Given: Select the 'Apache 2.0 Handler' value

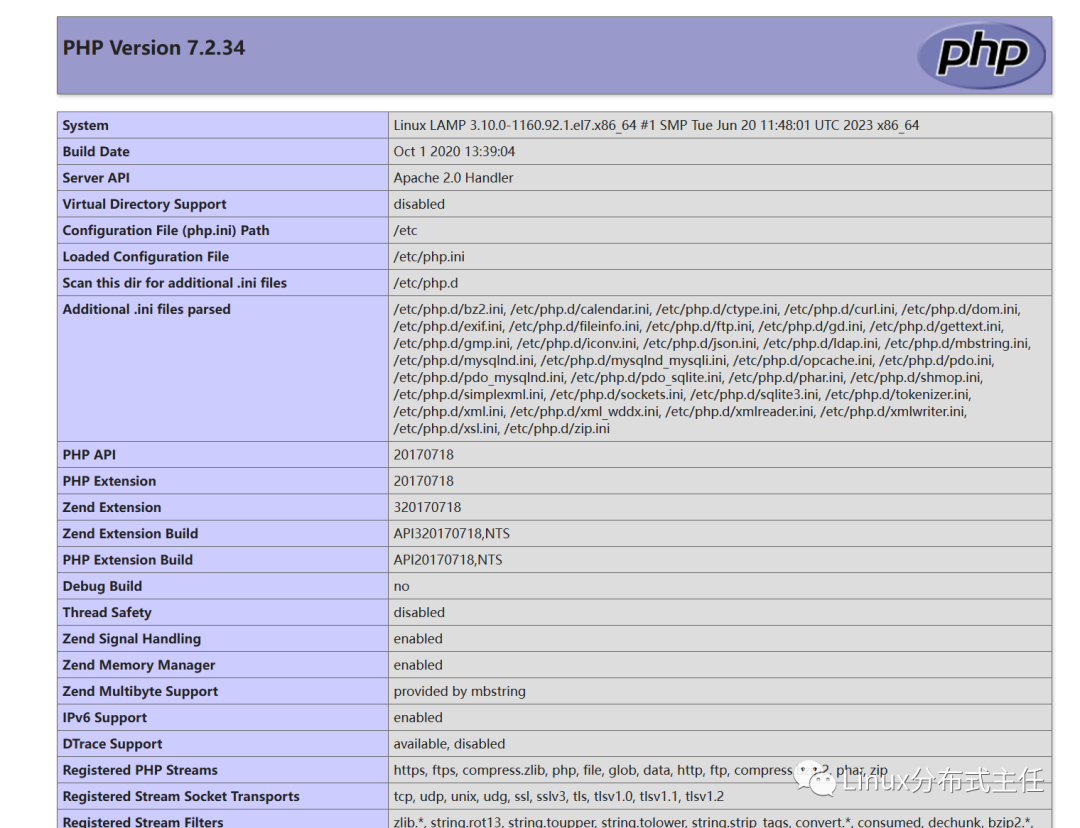Looking at the screenshot, I should point(453,178).
